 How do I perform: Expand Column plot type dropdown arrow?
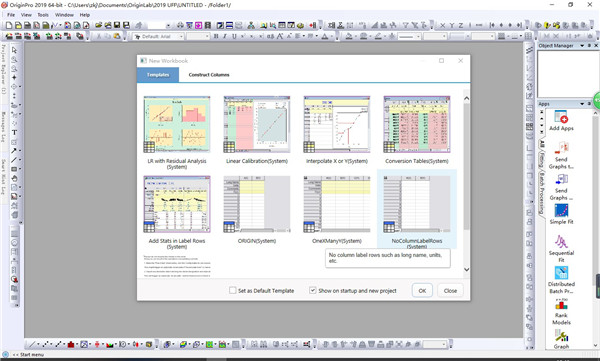pos(77,344)
